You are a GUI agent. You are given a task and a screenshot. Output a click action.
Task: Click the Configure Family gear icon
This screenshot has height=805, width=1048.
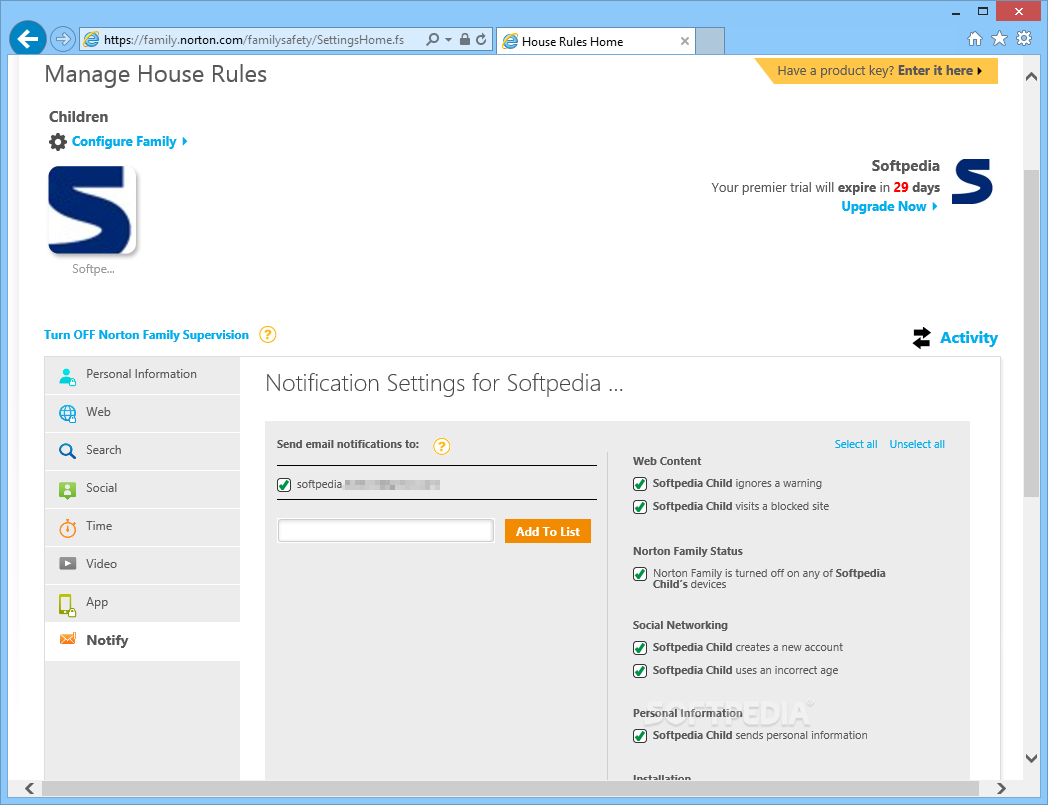pos(58,142)
